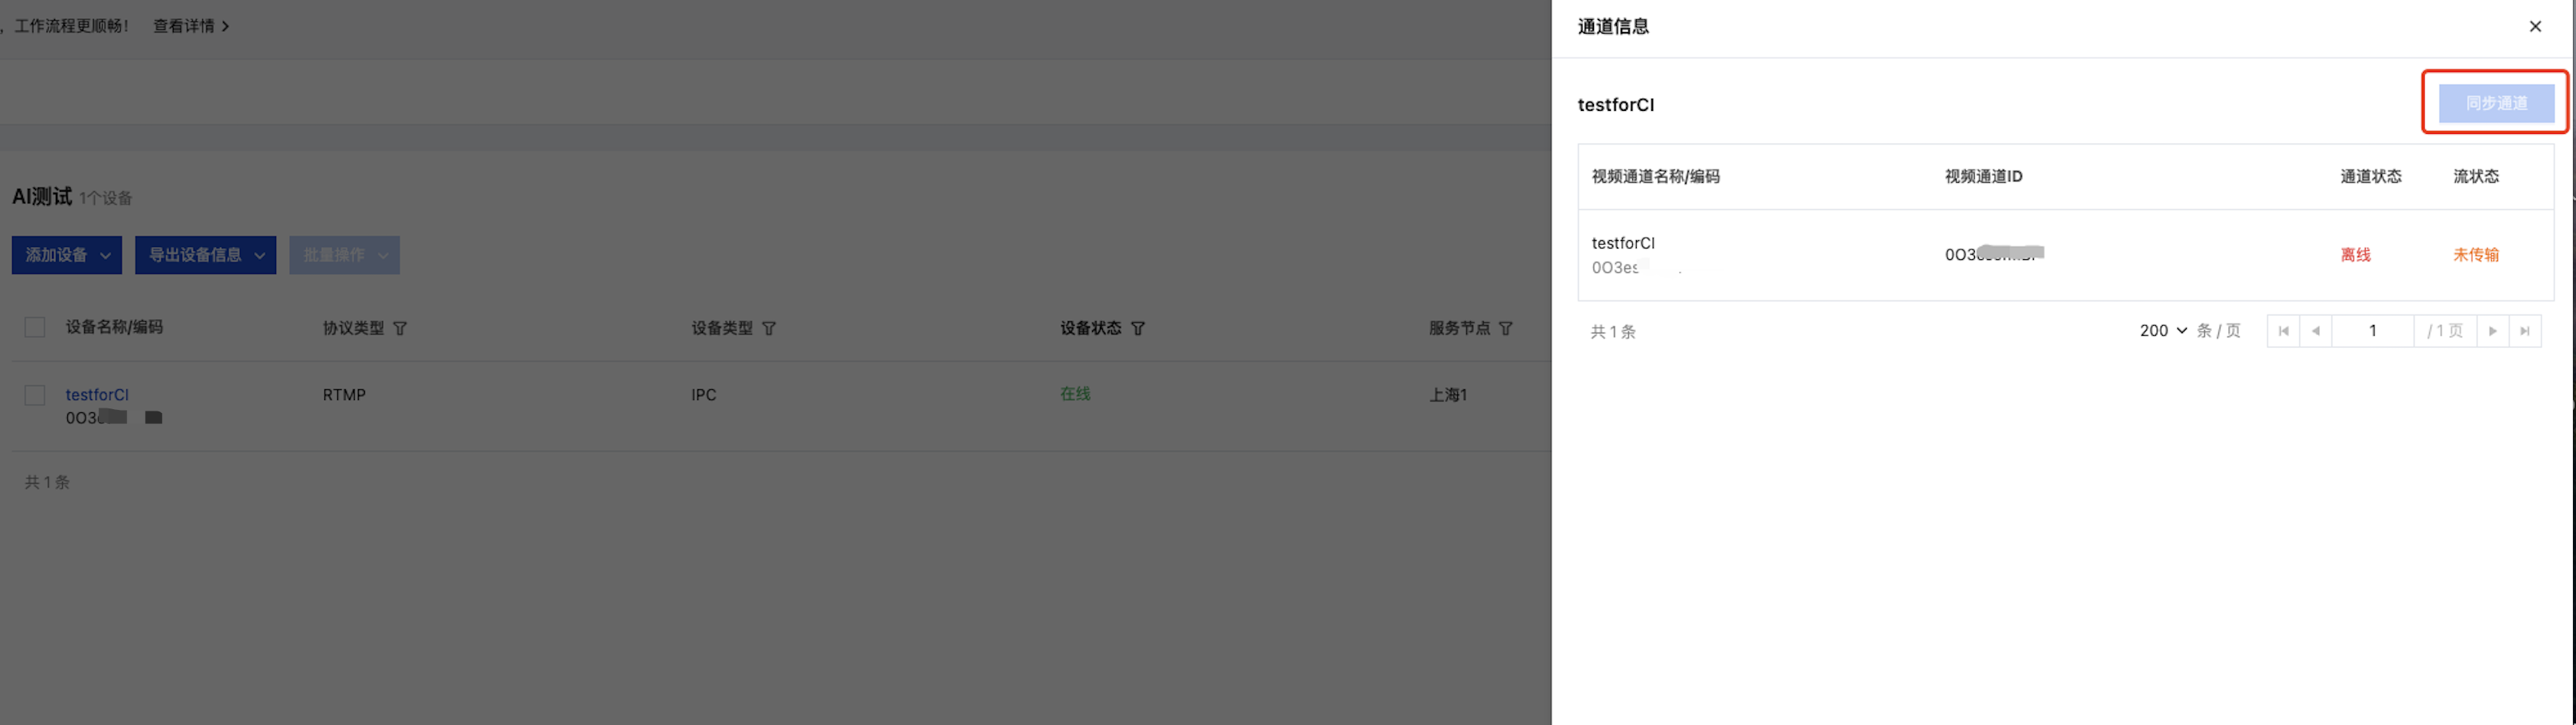The width and height of the screenshot is (2576, 725).
Task: Click the 离线 channel status
Action: 2355,255
